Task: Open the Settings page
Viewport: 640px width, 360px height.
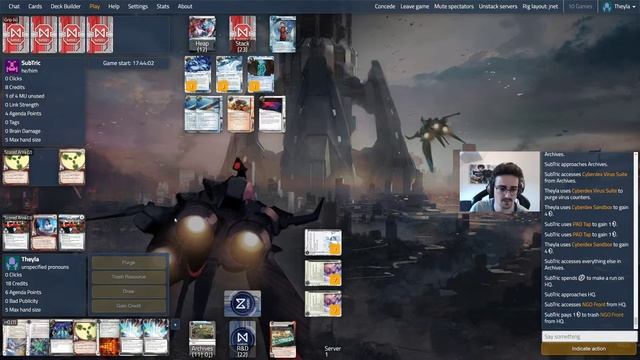Action: click(x=138, y=7)
